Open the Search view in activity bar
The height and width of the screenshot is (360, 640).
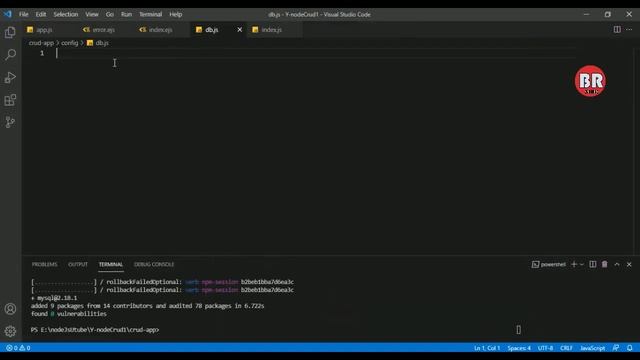click(10, 55)
